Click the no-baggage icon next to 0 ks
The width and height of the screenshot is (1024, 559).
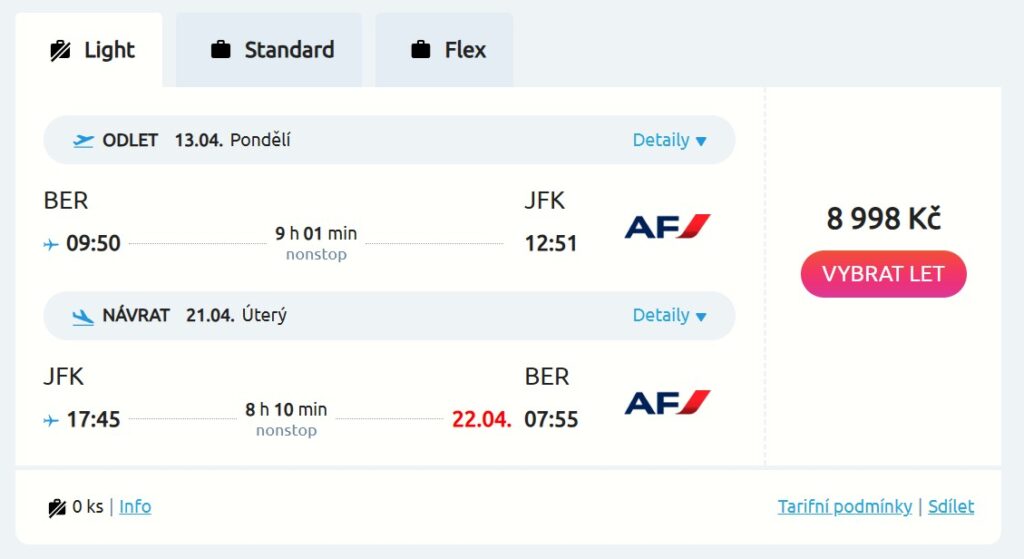tap(58, 508)
